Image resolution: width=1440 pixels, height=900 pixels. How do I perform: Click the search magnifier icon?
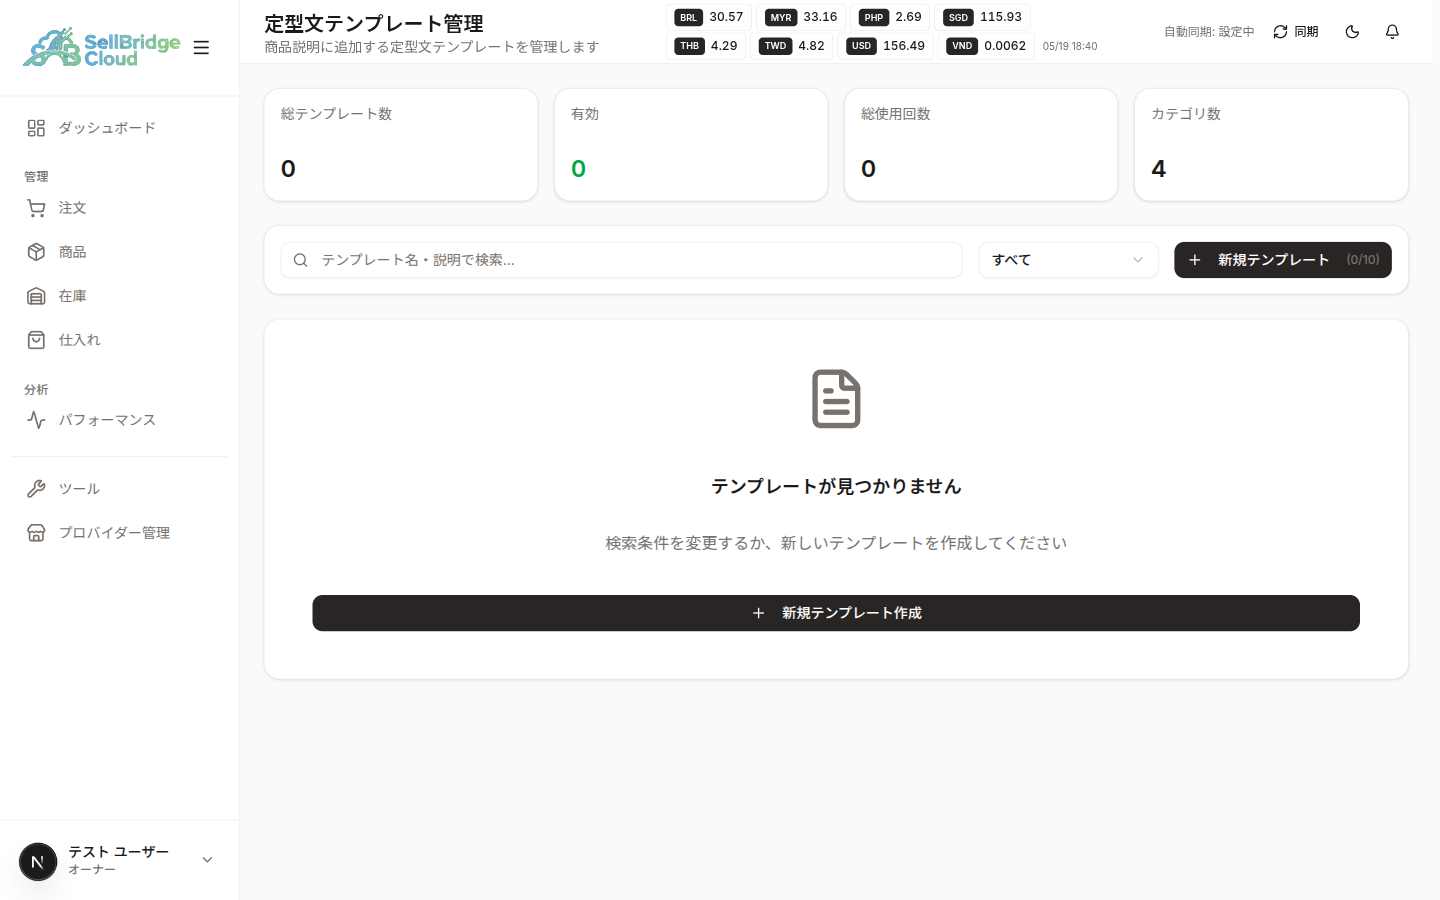tap(300, 260)
